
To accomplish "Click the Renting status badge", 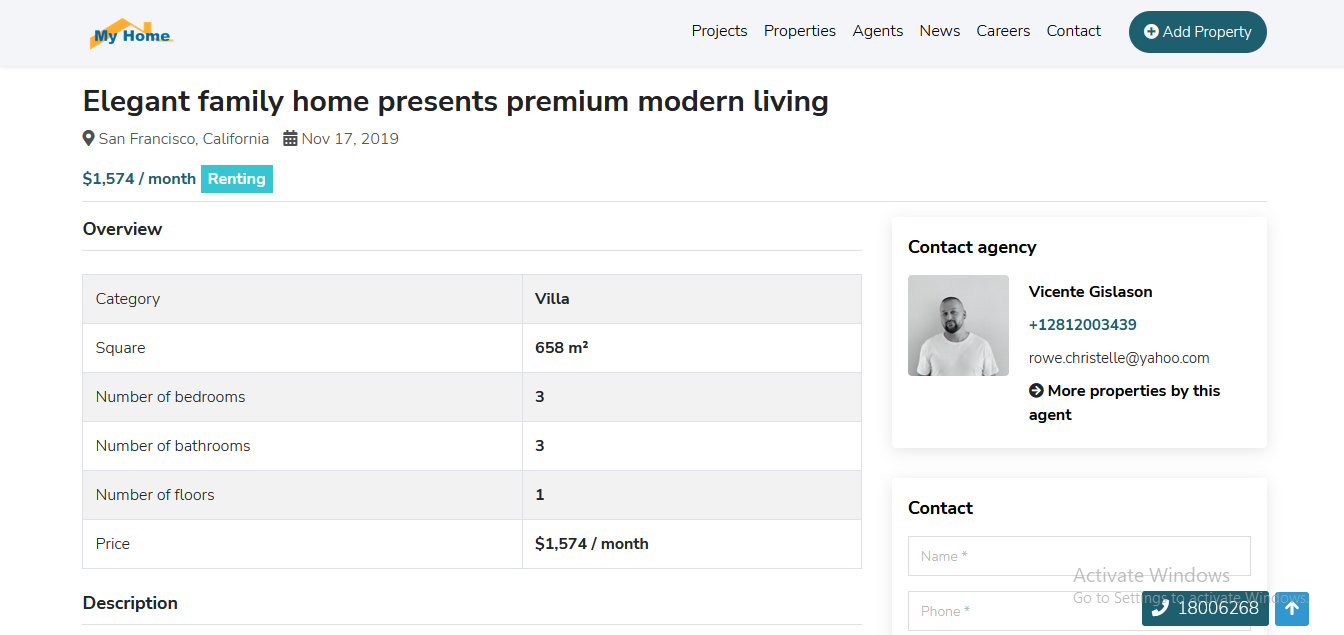I will pos(237,179).
